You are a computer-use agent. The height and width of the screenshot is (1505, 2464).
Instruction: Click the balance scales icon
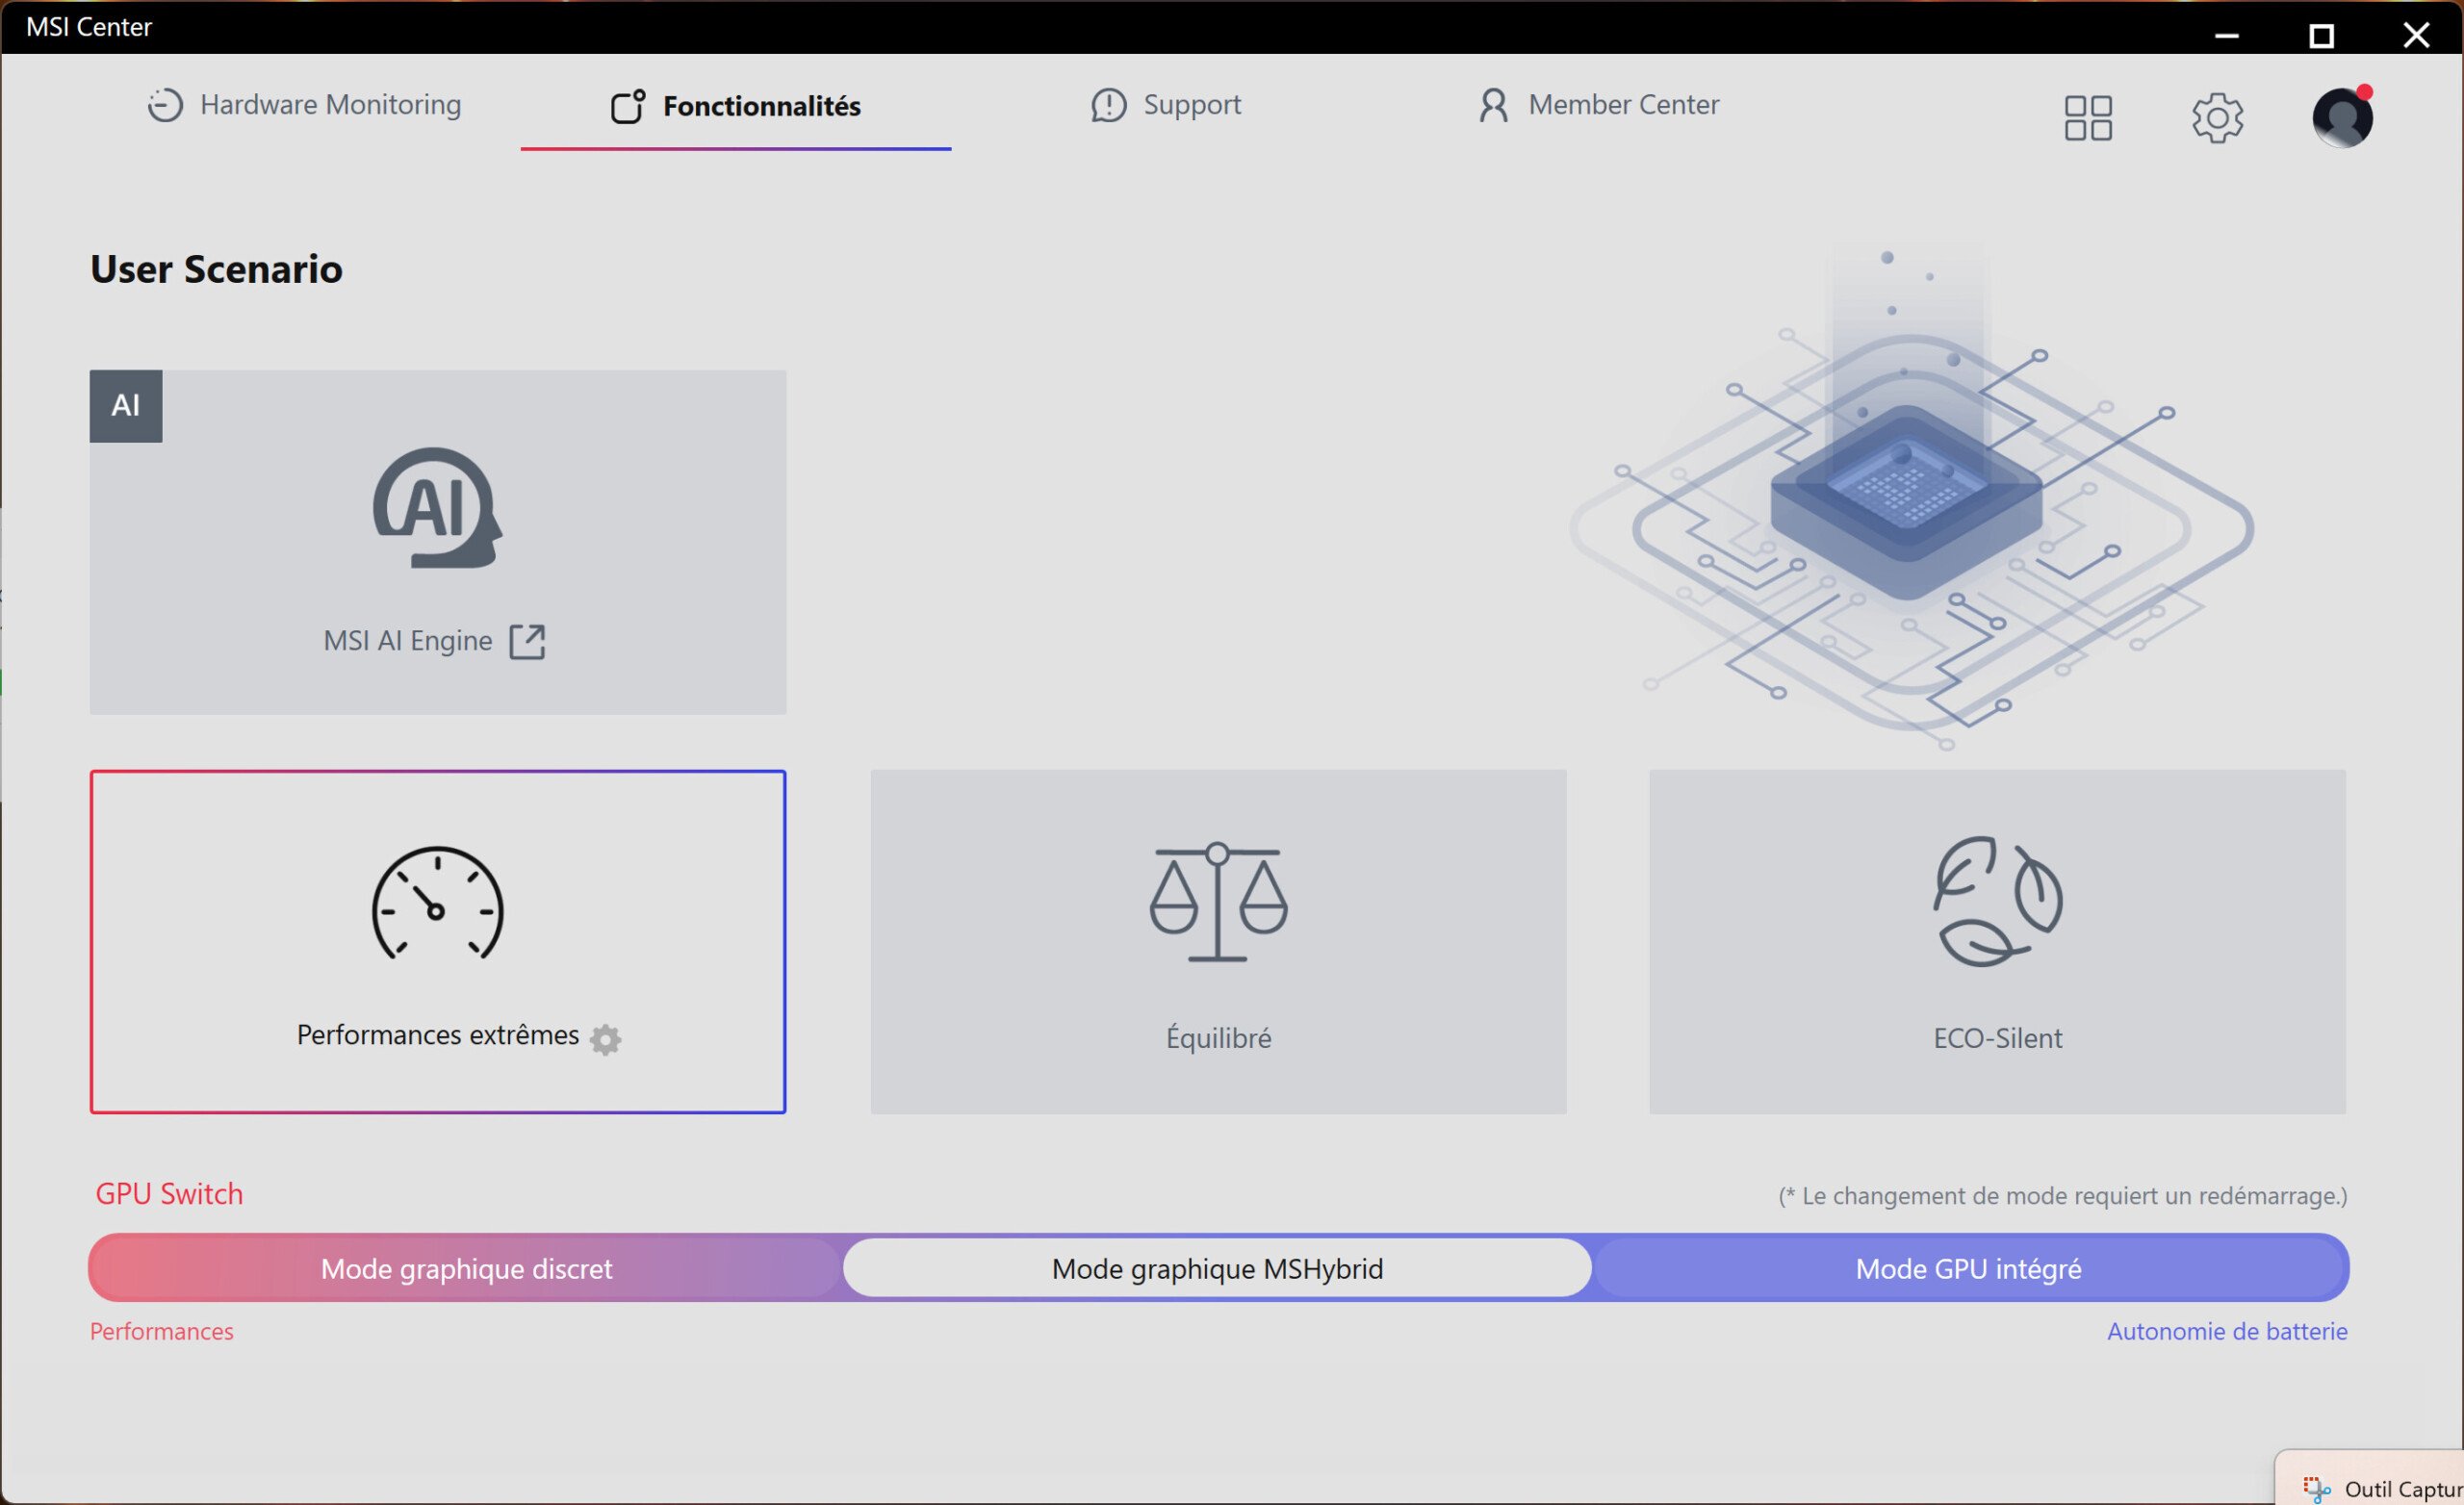pos(1217,901)
